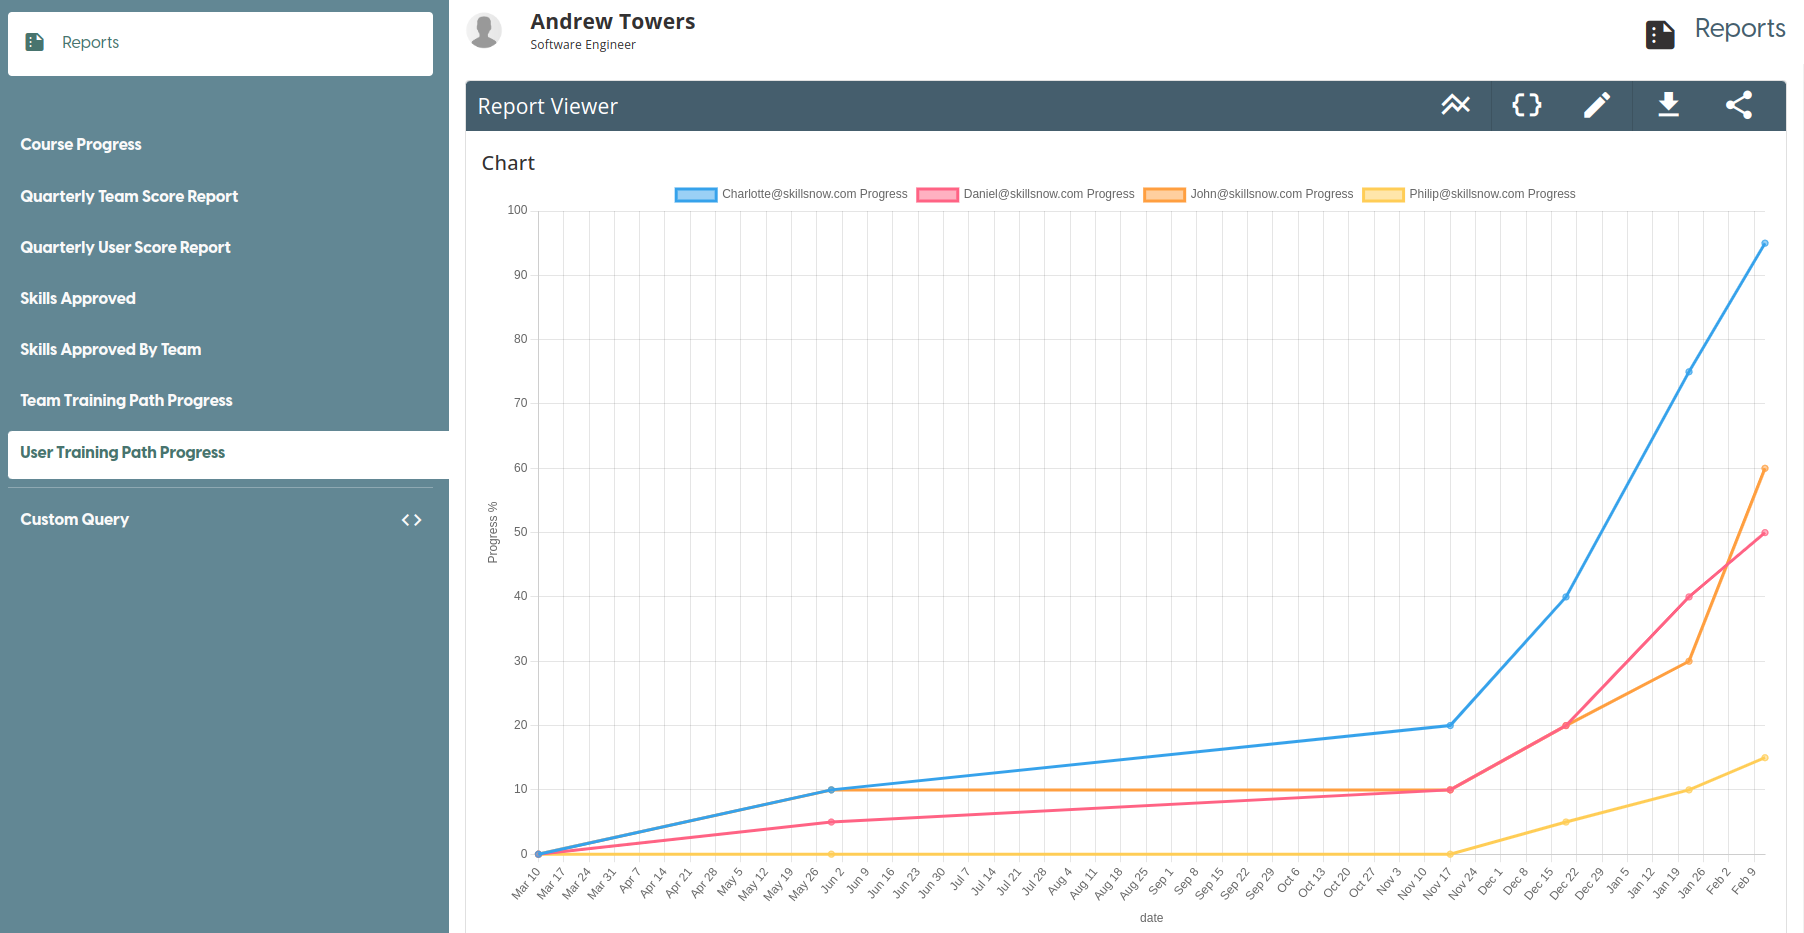The image size is (1804, 933).
Task: Expand Custom Query code chevrons
Action: (411, 520)
